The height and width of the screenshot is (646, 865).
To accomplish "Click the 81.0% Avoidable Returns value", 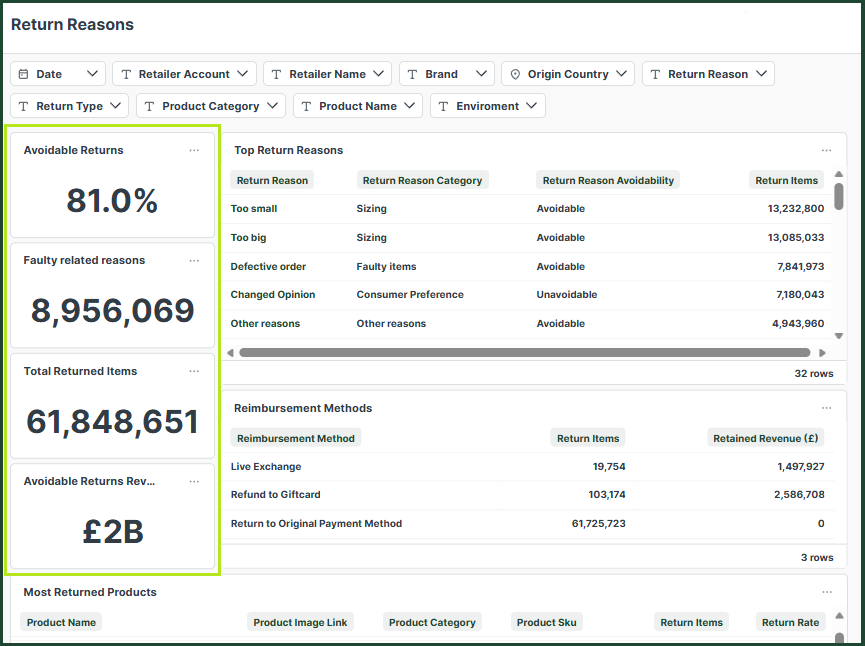I will click(x=113, y=201).
